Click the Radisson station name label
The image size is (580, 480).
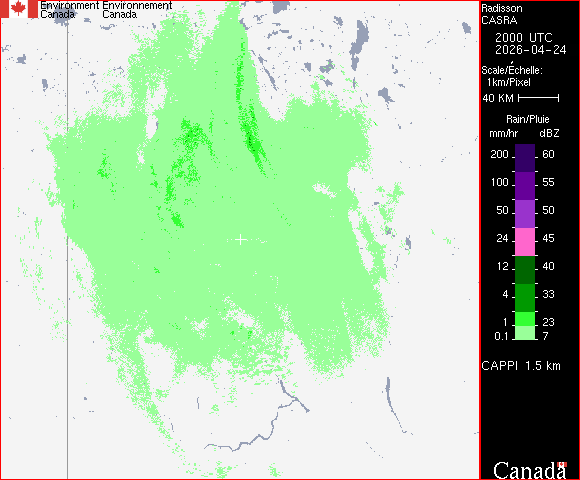tap(502, 8)
